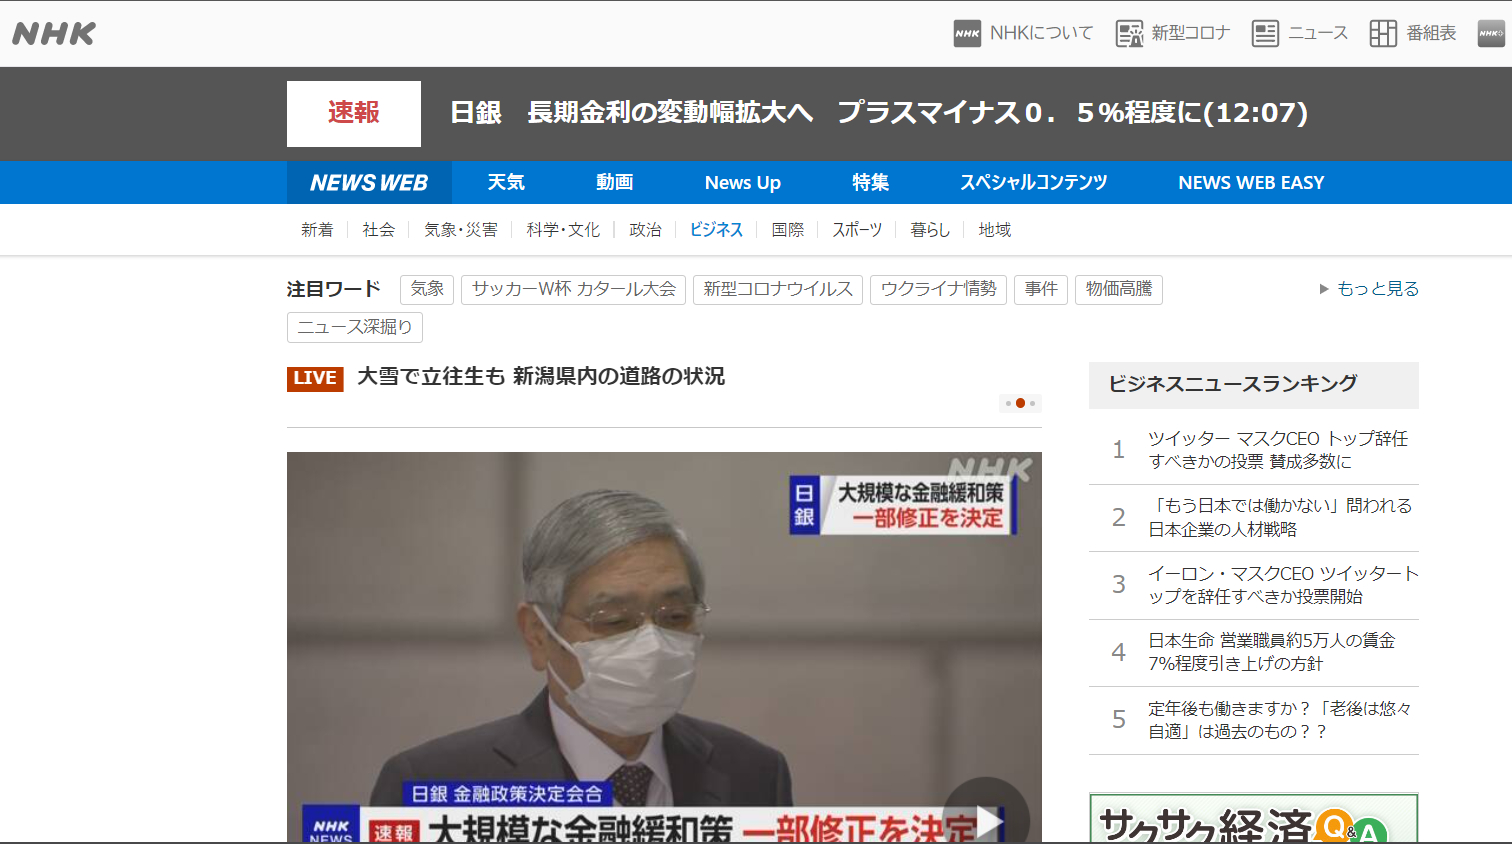Expand keywords via もっと見る
This screenshot has height=844, width=1512.
pyautogui.click(x=1377, y=289)
